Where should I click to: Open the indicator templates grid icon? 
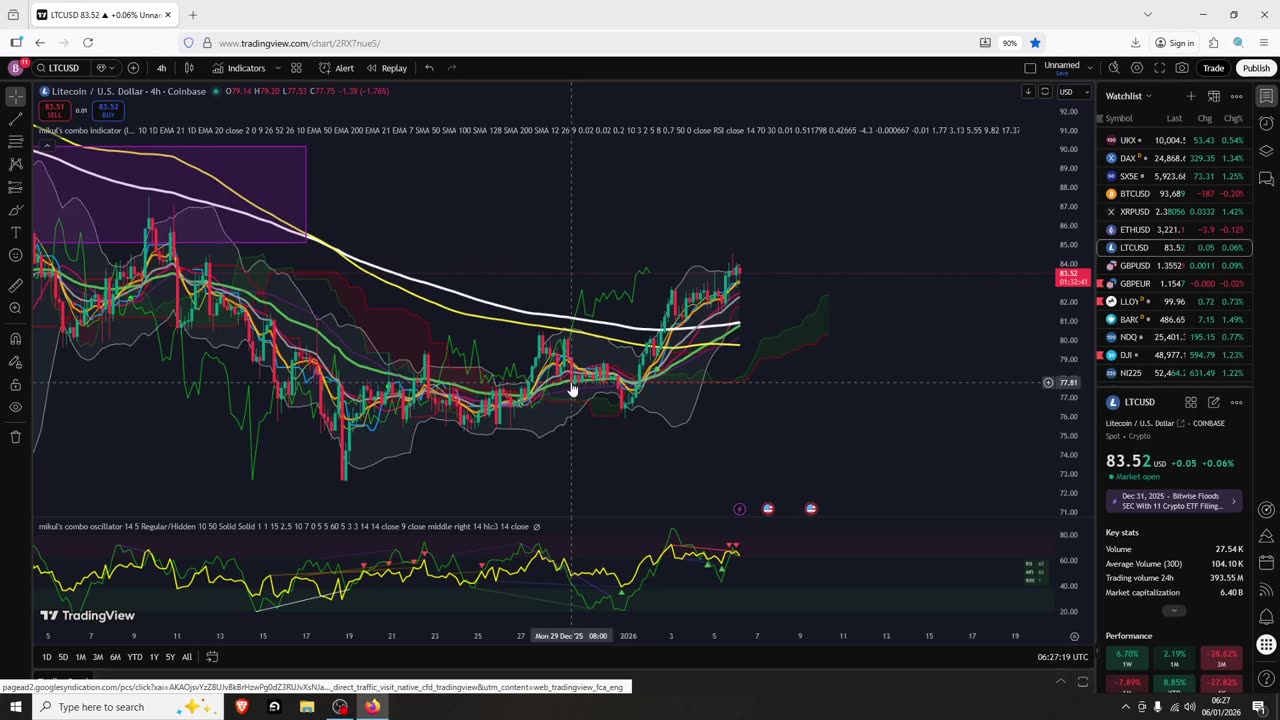point(296,68)
